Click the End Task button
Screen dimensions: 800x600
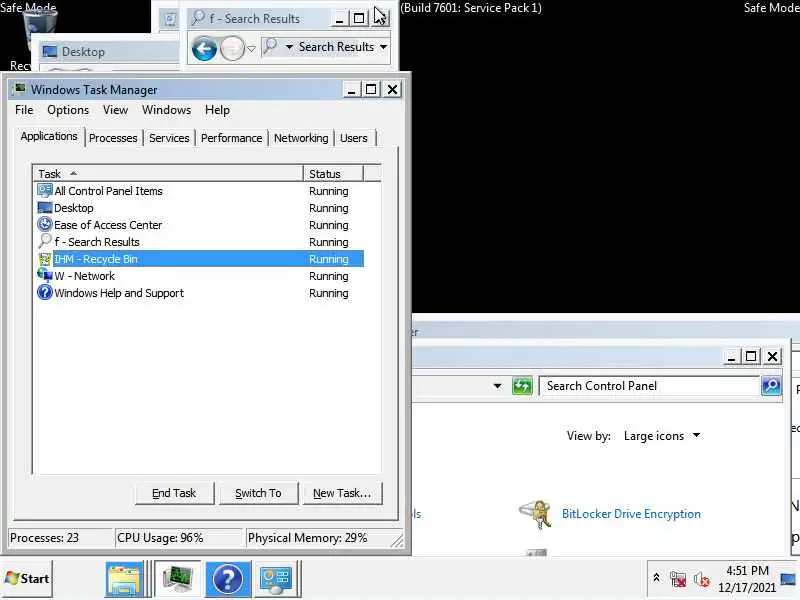click(174, 493)
